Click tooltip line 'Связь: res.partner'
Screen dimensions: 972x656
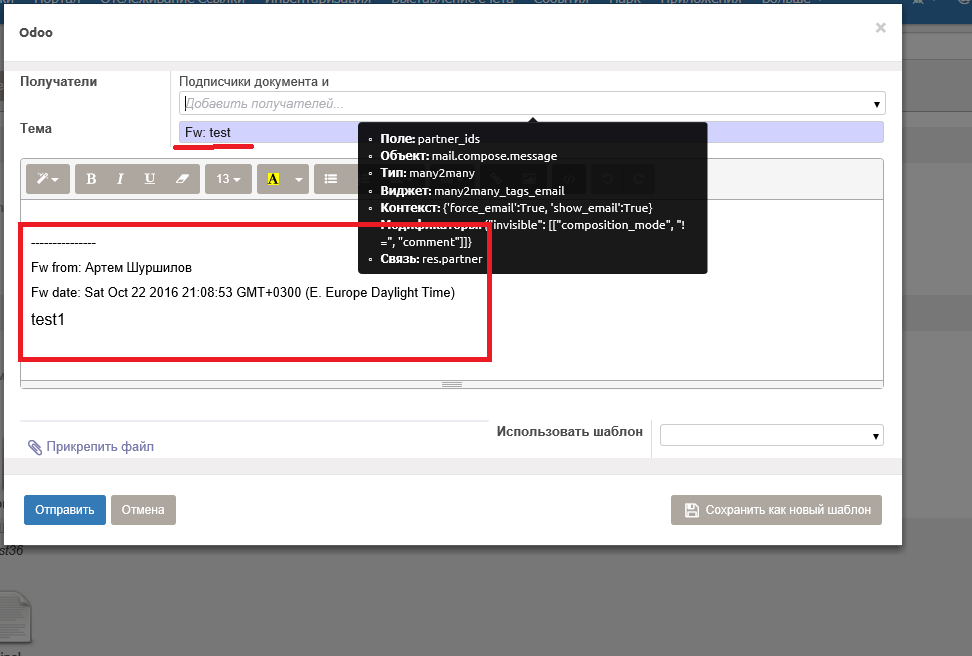pyautogui.click(x=431, y=259)
